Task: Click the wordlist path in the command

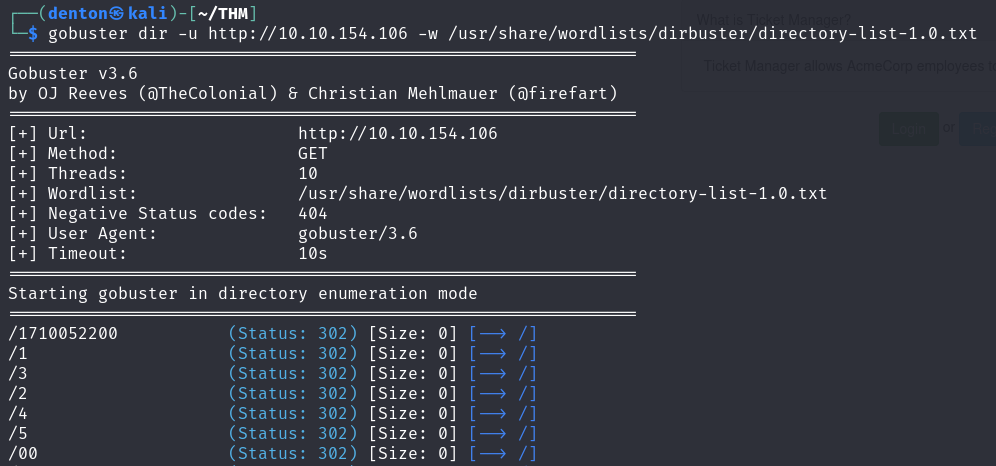Action: [x=714, y=34]
